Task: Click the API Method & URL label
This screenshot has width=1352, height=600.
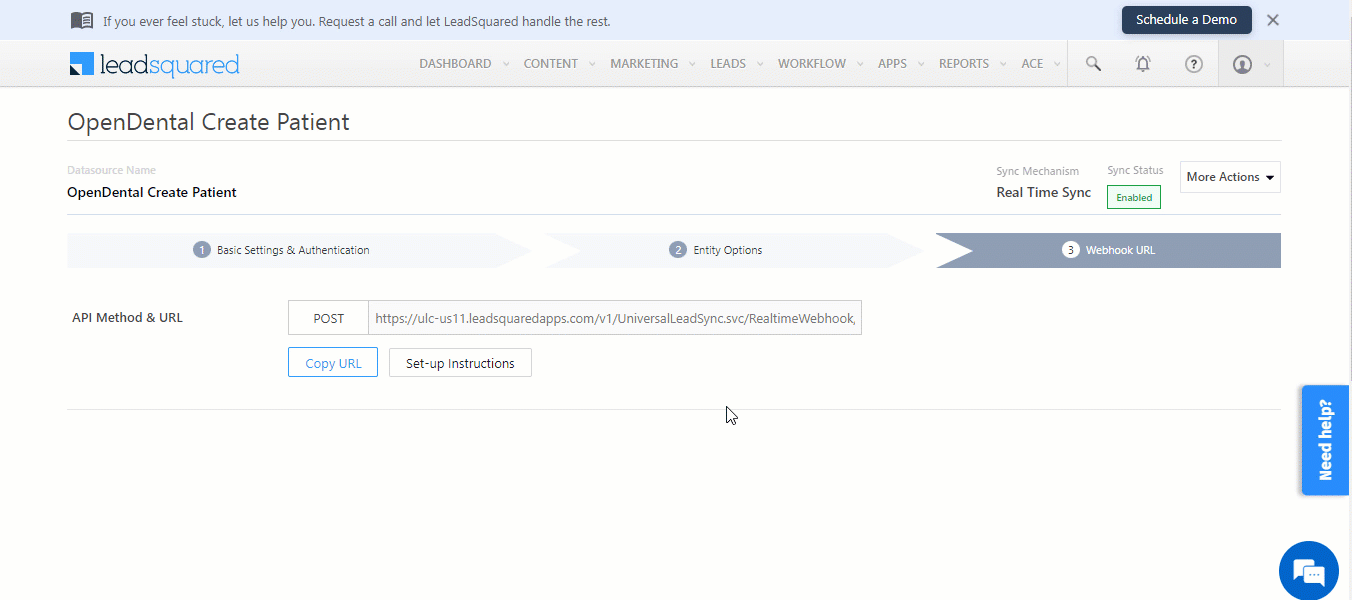Action: (127, 318)
